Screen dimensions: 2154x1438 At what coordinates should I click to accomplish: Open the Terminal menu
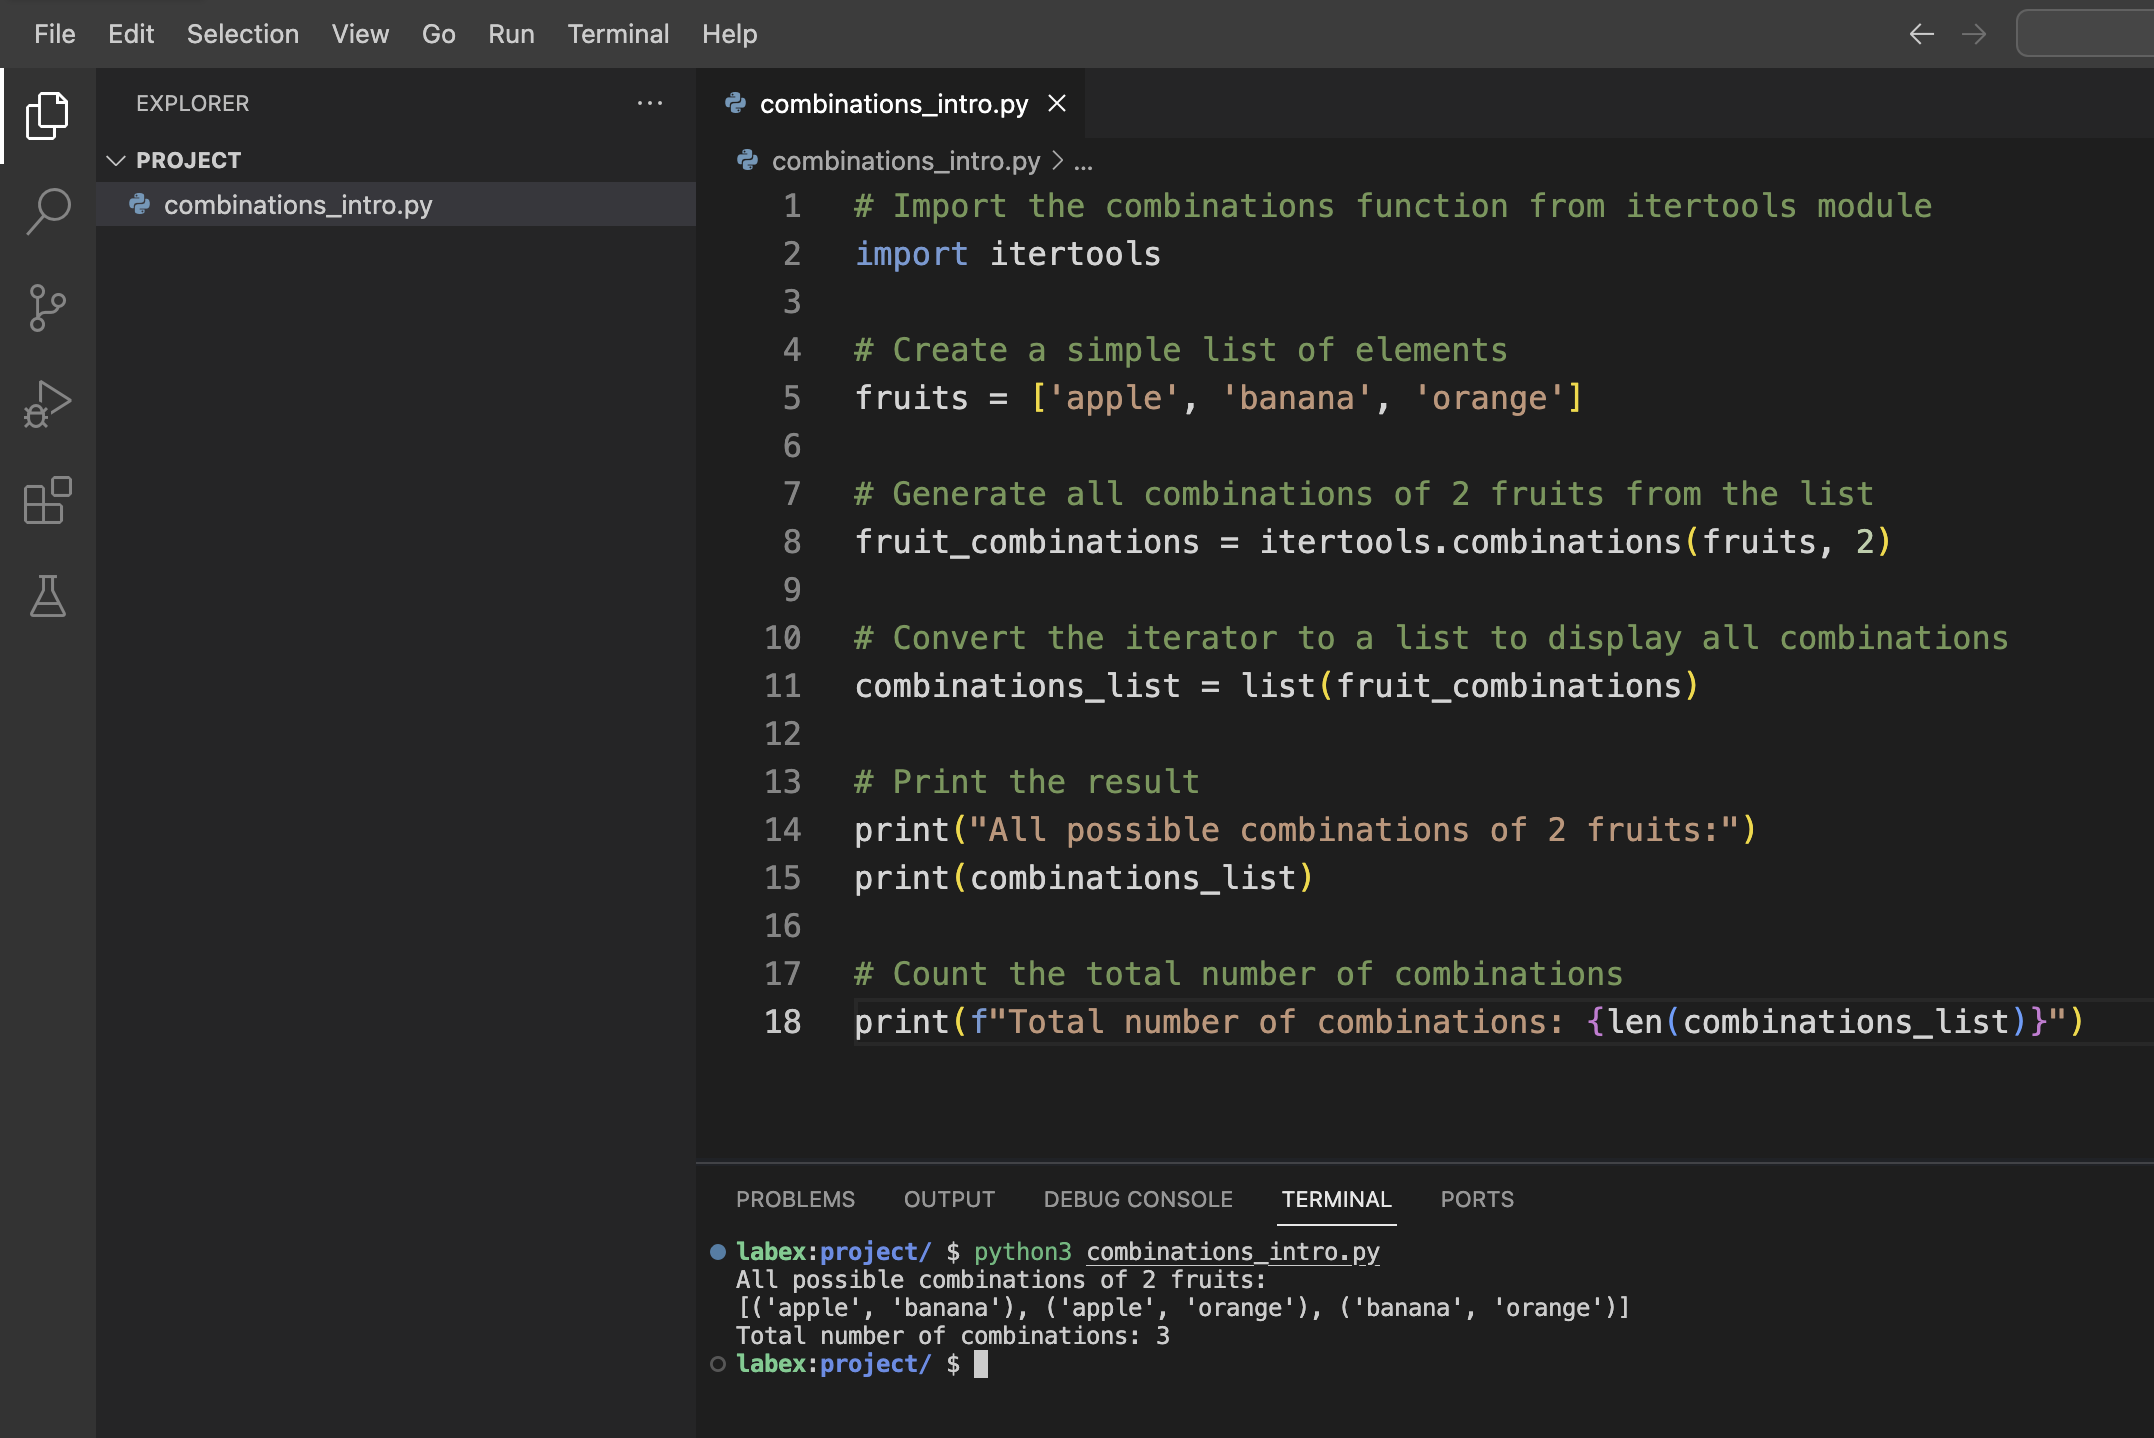[x=618, y=34]
